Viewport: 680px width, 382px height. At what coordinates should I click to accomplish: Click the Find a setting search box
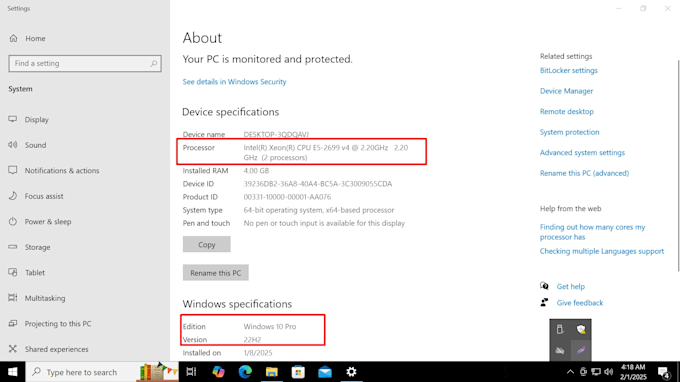pyautogui.click(x=85, y=63)
